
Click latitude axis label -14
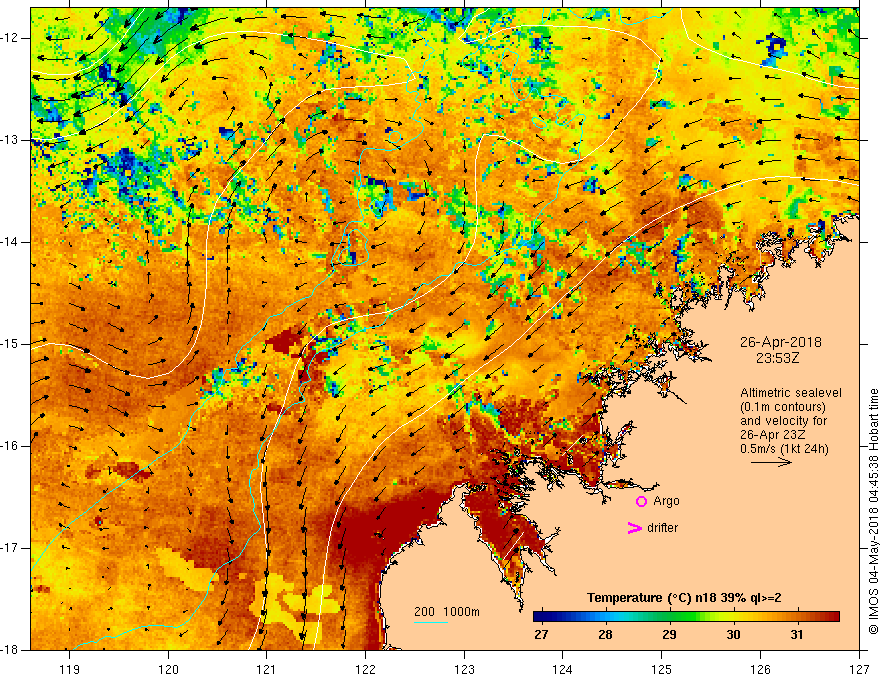[10, 242]
